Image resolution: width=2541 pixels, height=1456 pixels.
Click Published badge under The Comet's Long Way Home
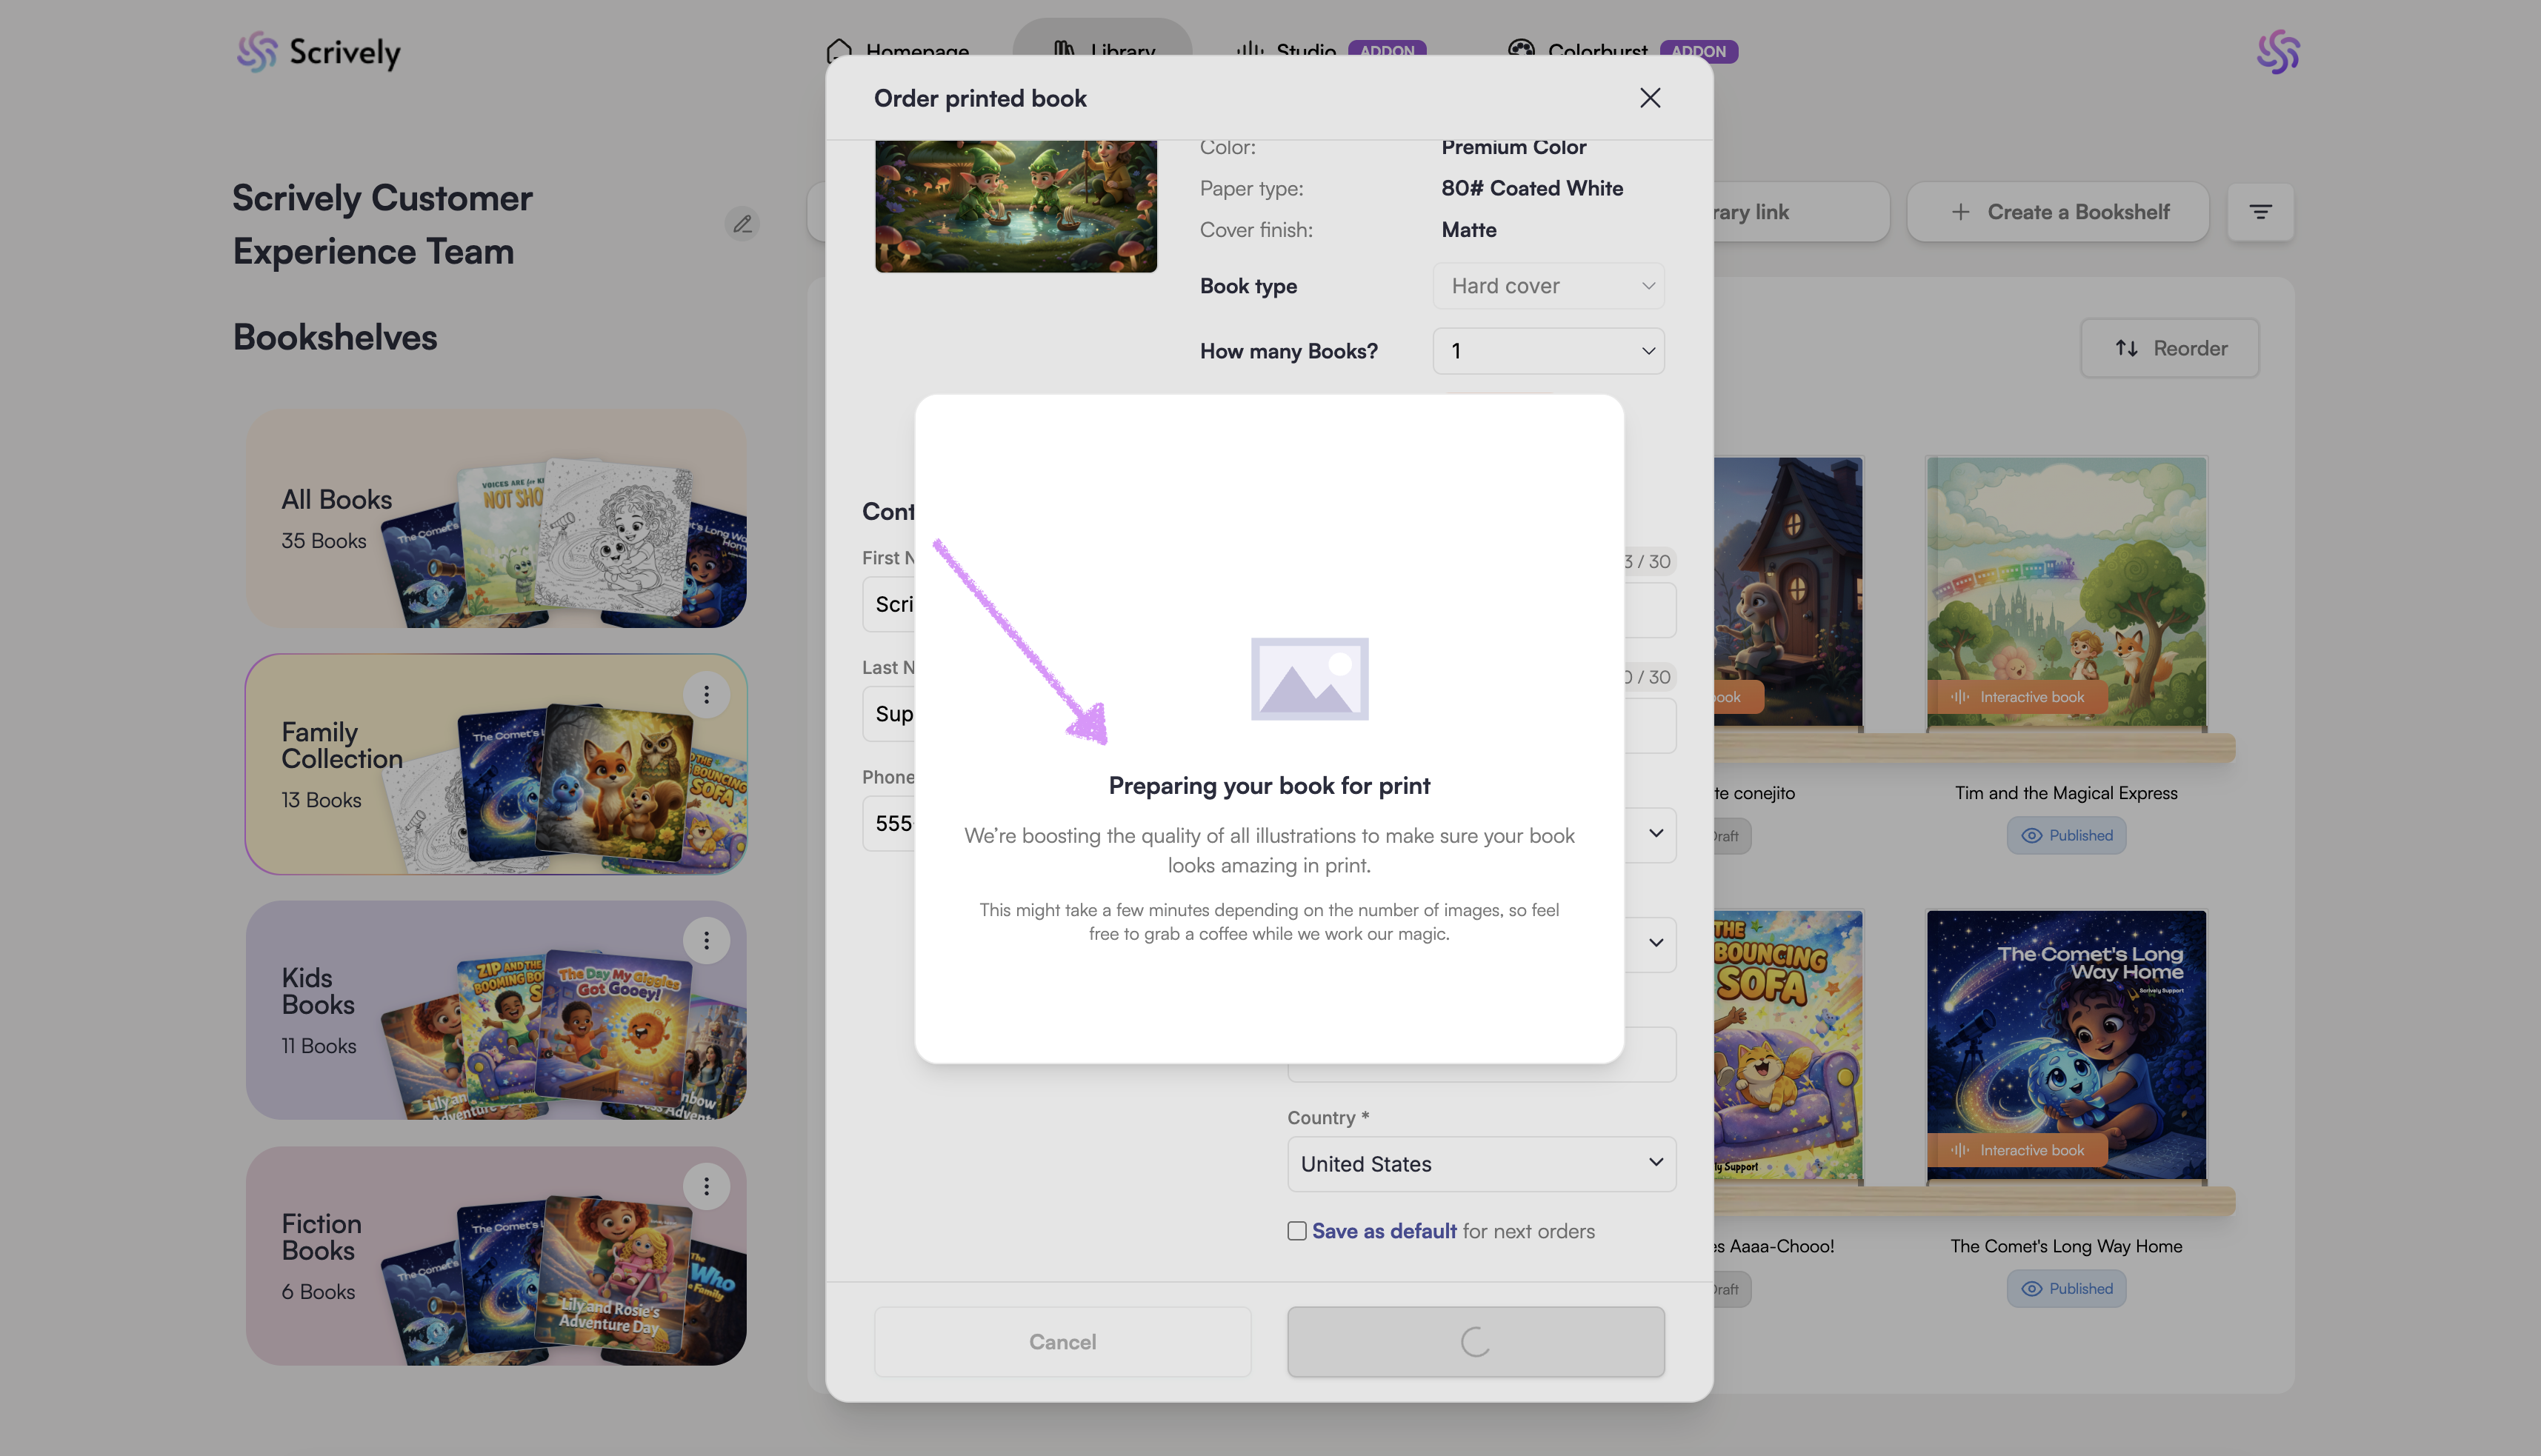click(2066, 1288)
